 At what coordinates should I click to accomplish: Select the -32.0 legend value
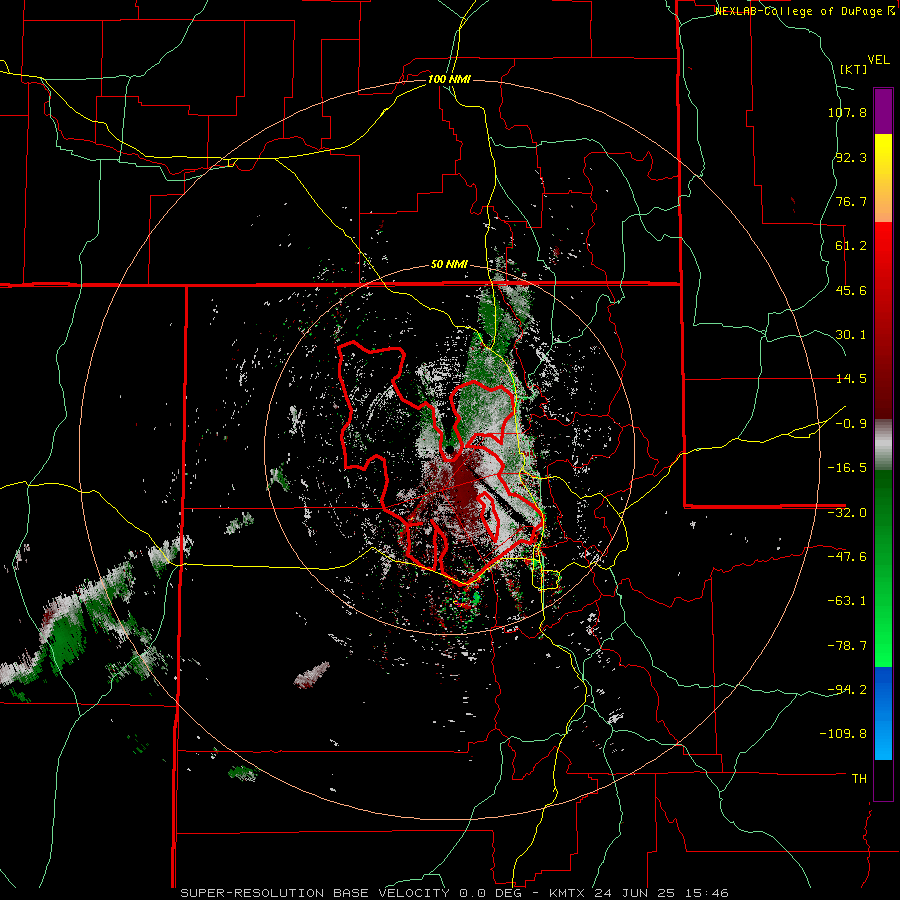(x=847, y=513)
